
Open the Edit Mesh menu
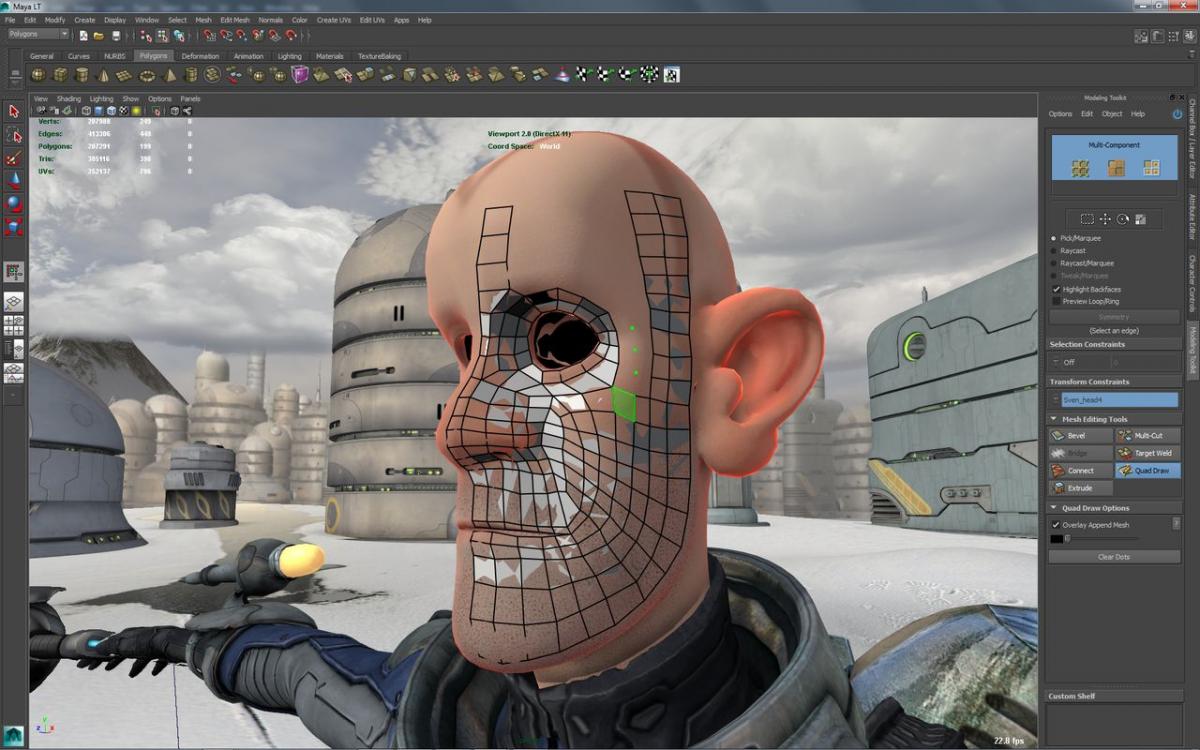click(x=235, y=20)
